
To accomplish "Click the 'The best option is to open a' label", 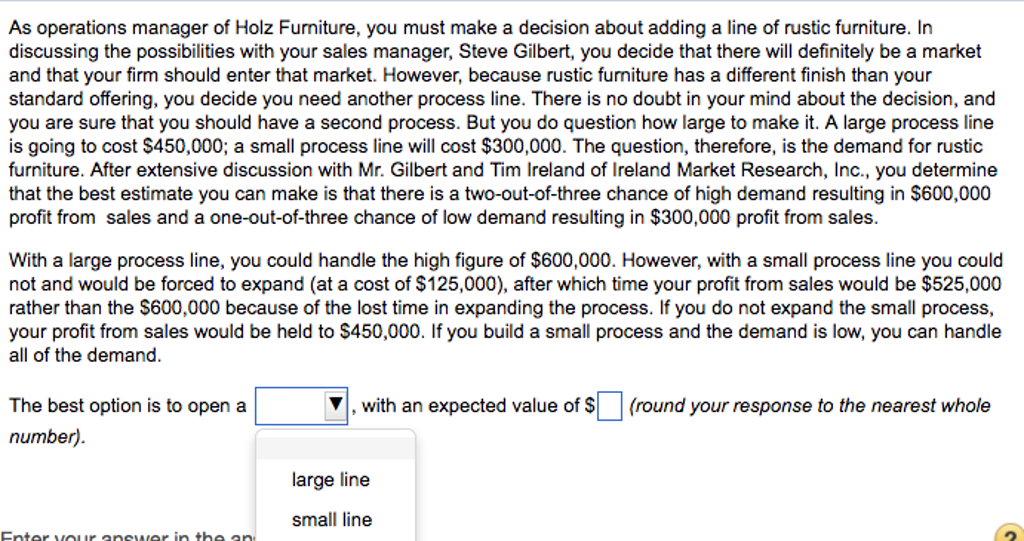I will click(x=127, y=406).
